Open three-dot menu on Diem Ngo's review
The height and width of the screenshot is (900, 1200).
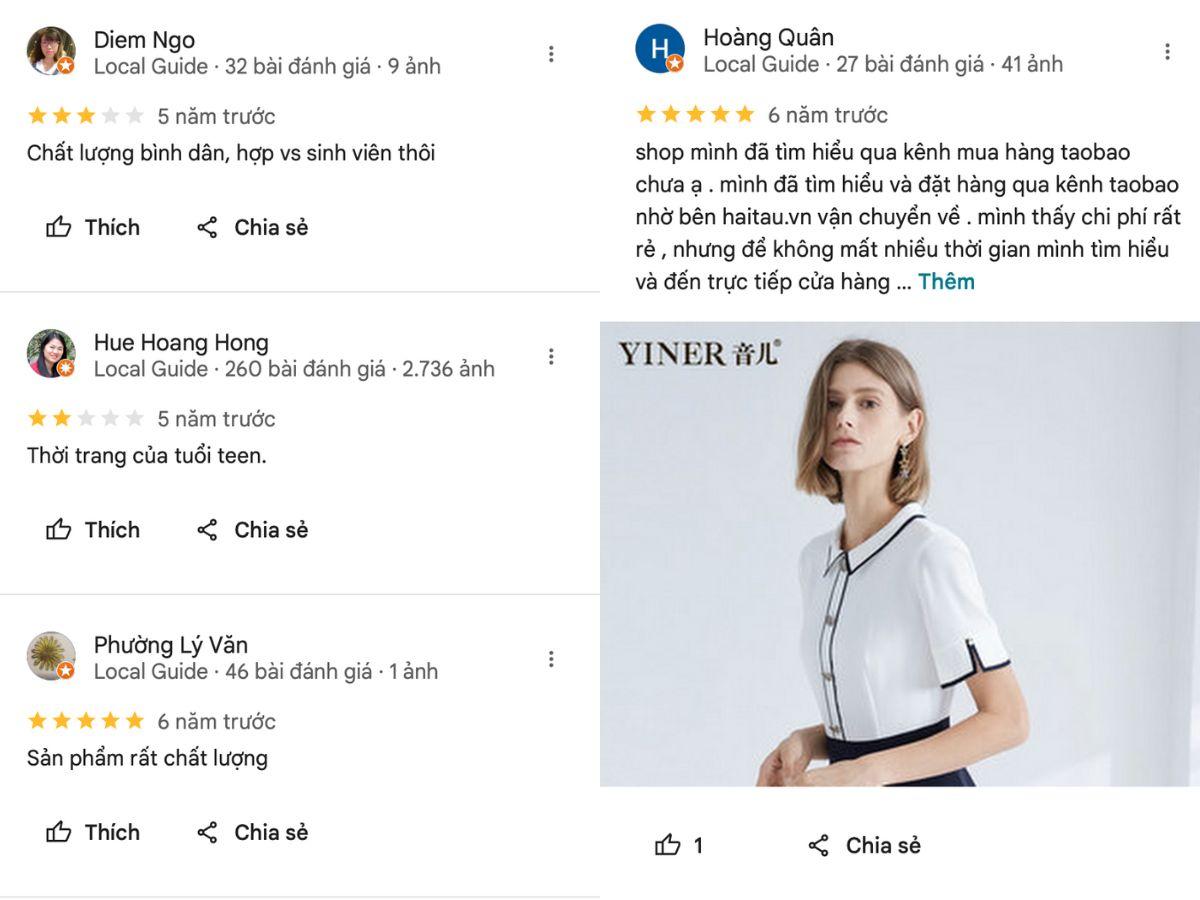(x=551, y=54)
